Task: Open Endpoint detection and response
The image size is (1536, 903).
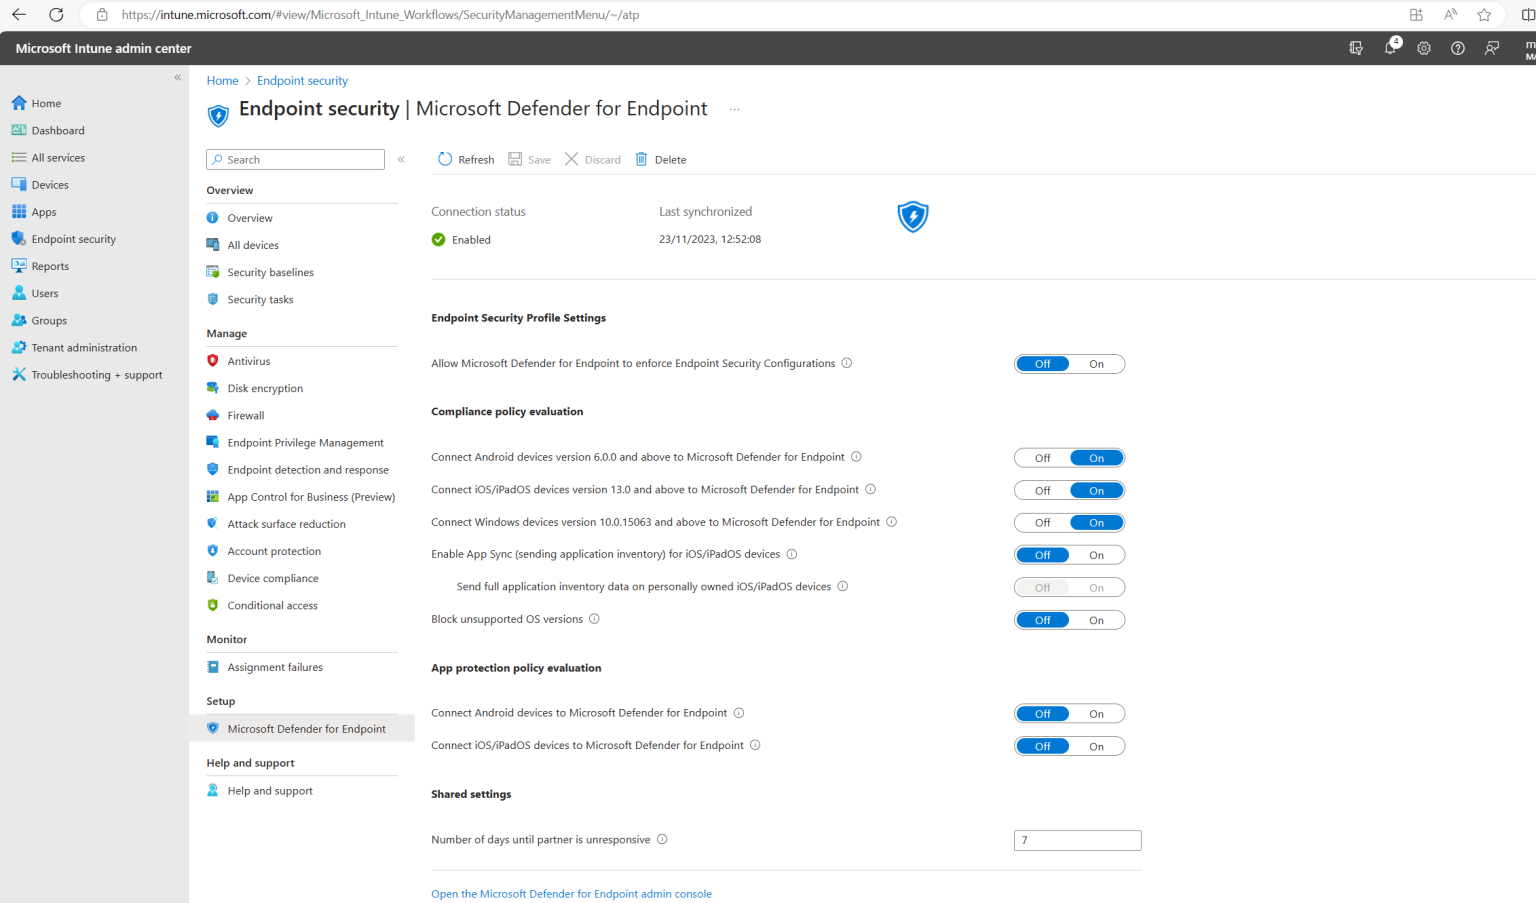Action: pyautogui.click(x=308, y=469)
